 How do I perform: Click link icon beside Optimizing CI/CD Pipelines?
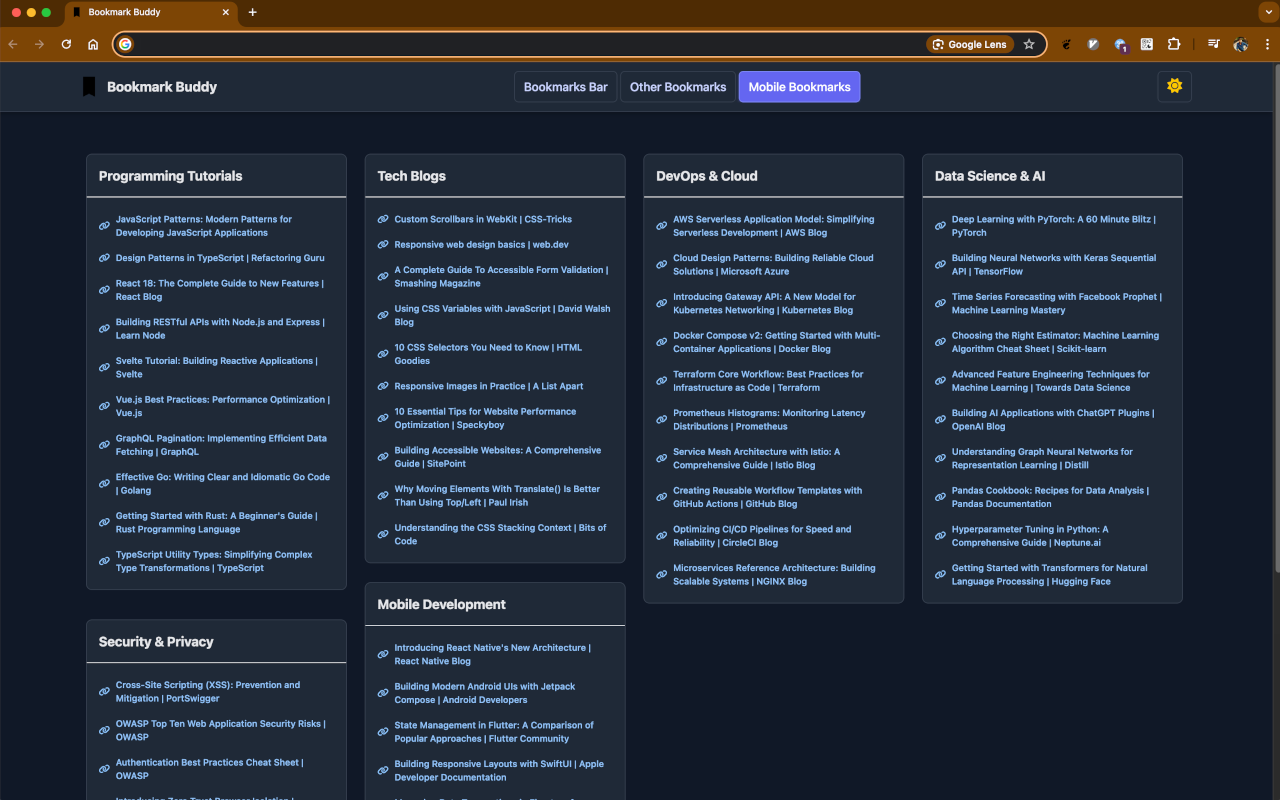pyautogui.click(x=661, y=536)
